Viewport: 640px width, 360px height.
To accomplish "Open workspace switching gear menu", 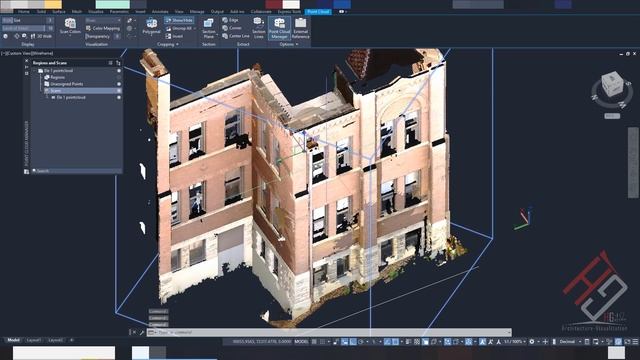I will click(532, 342).
